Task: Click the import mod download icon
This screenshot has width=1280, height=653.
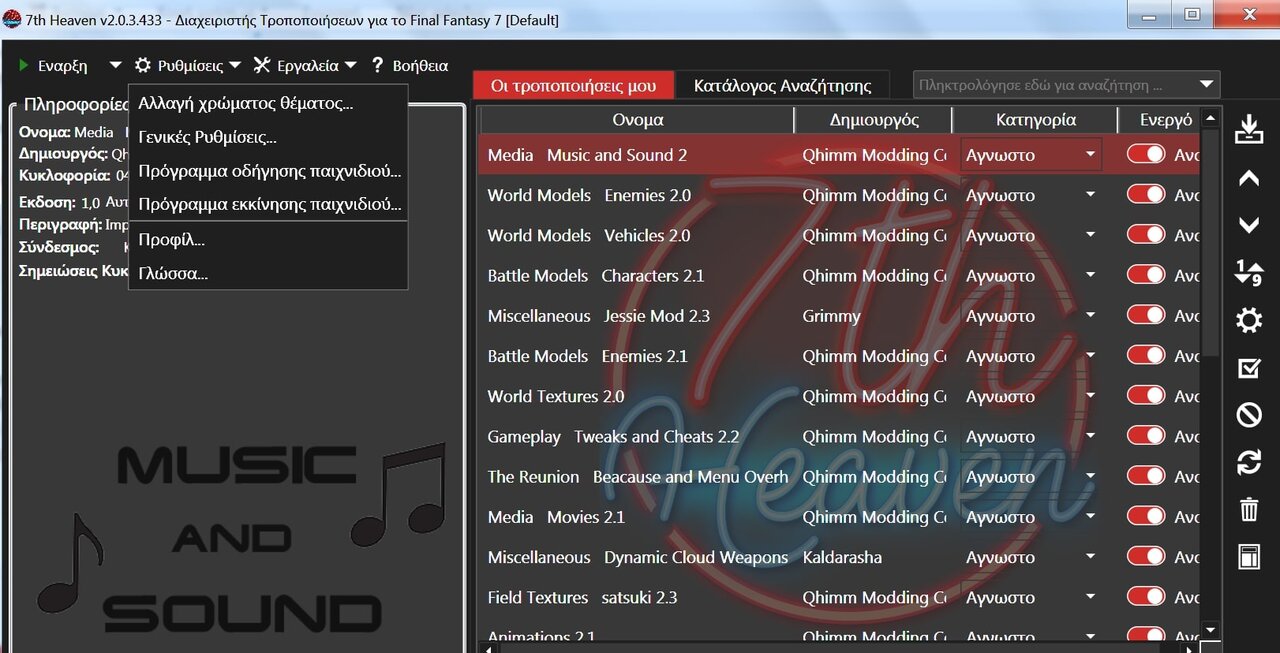Action: 1249,131
